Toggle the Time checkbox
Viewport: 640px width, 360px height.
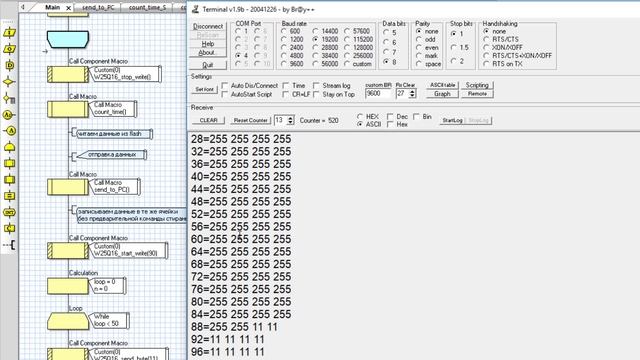pos(286,85)
